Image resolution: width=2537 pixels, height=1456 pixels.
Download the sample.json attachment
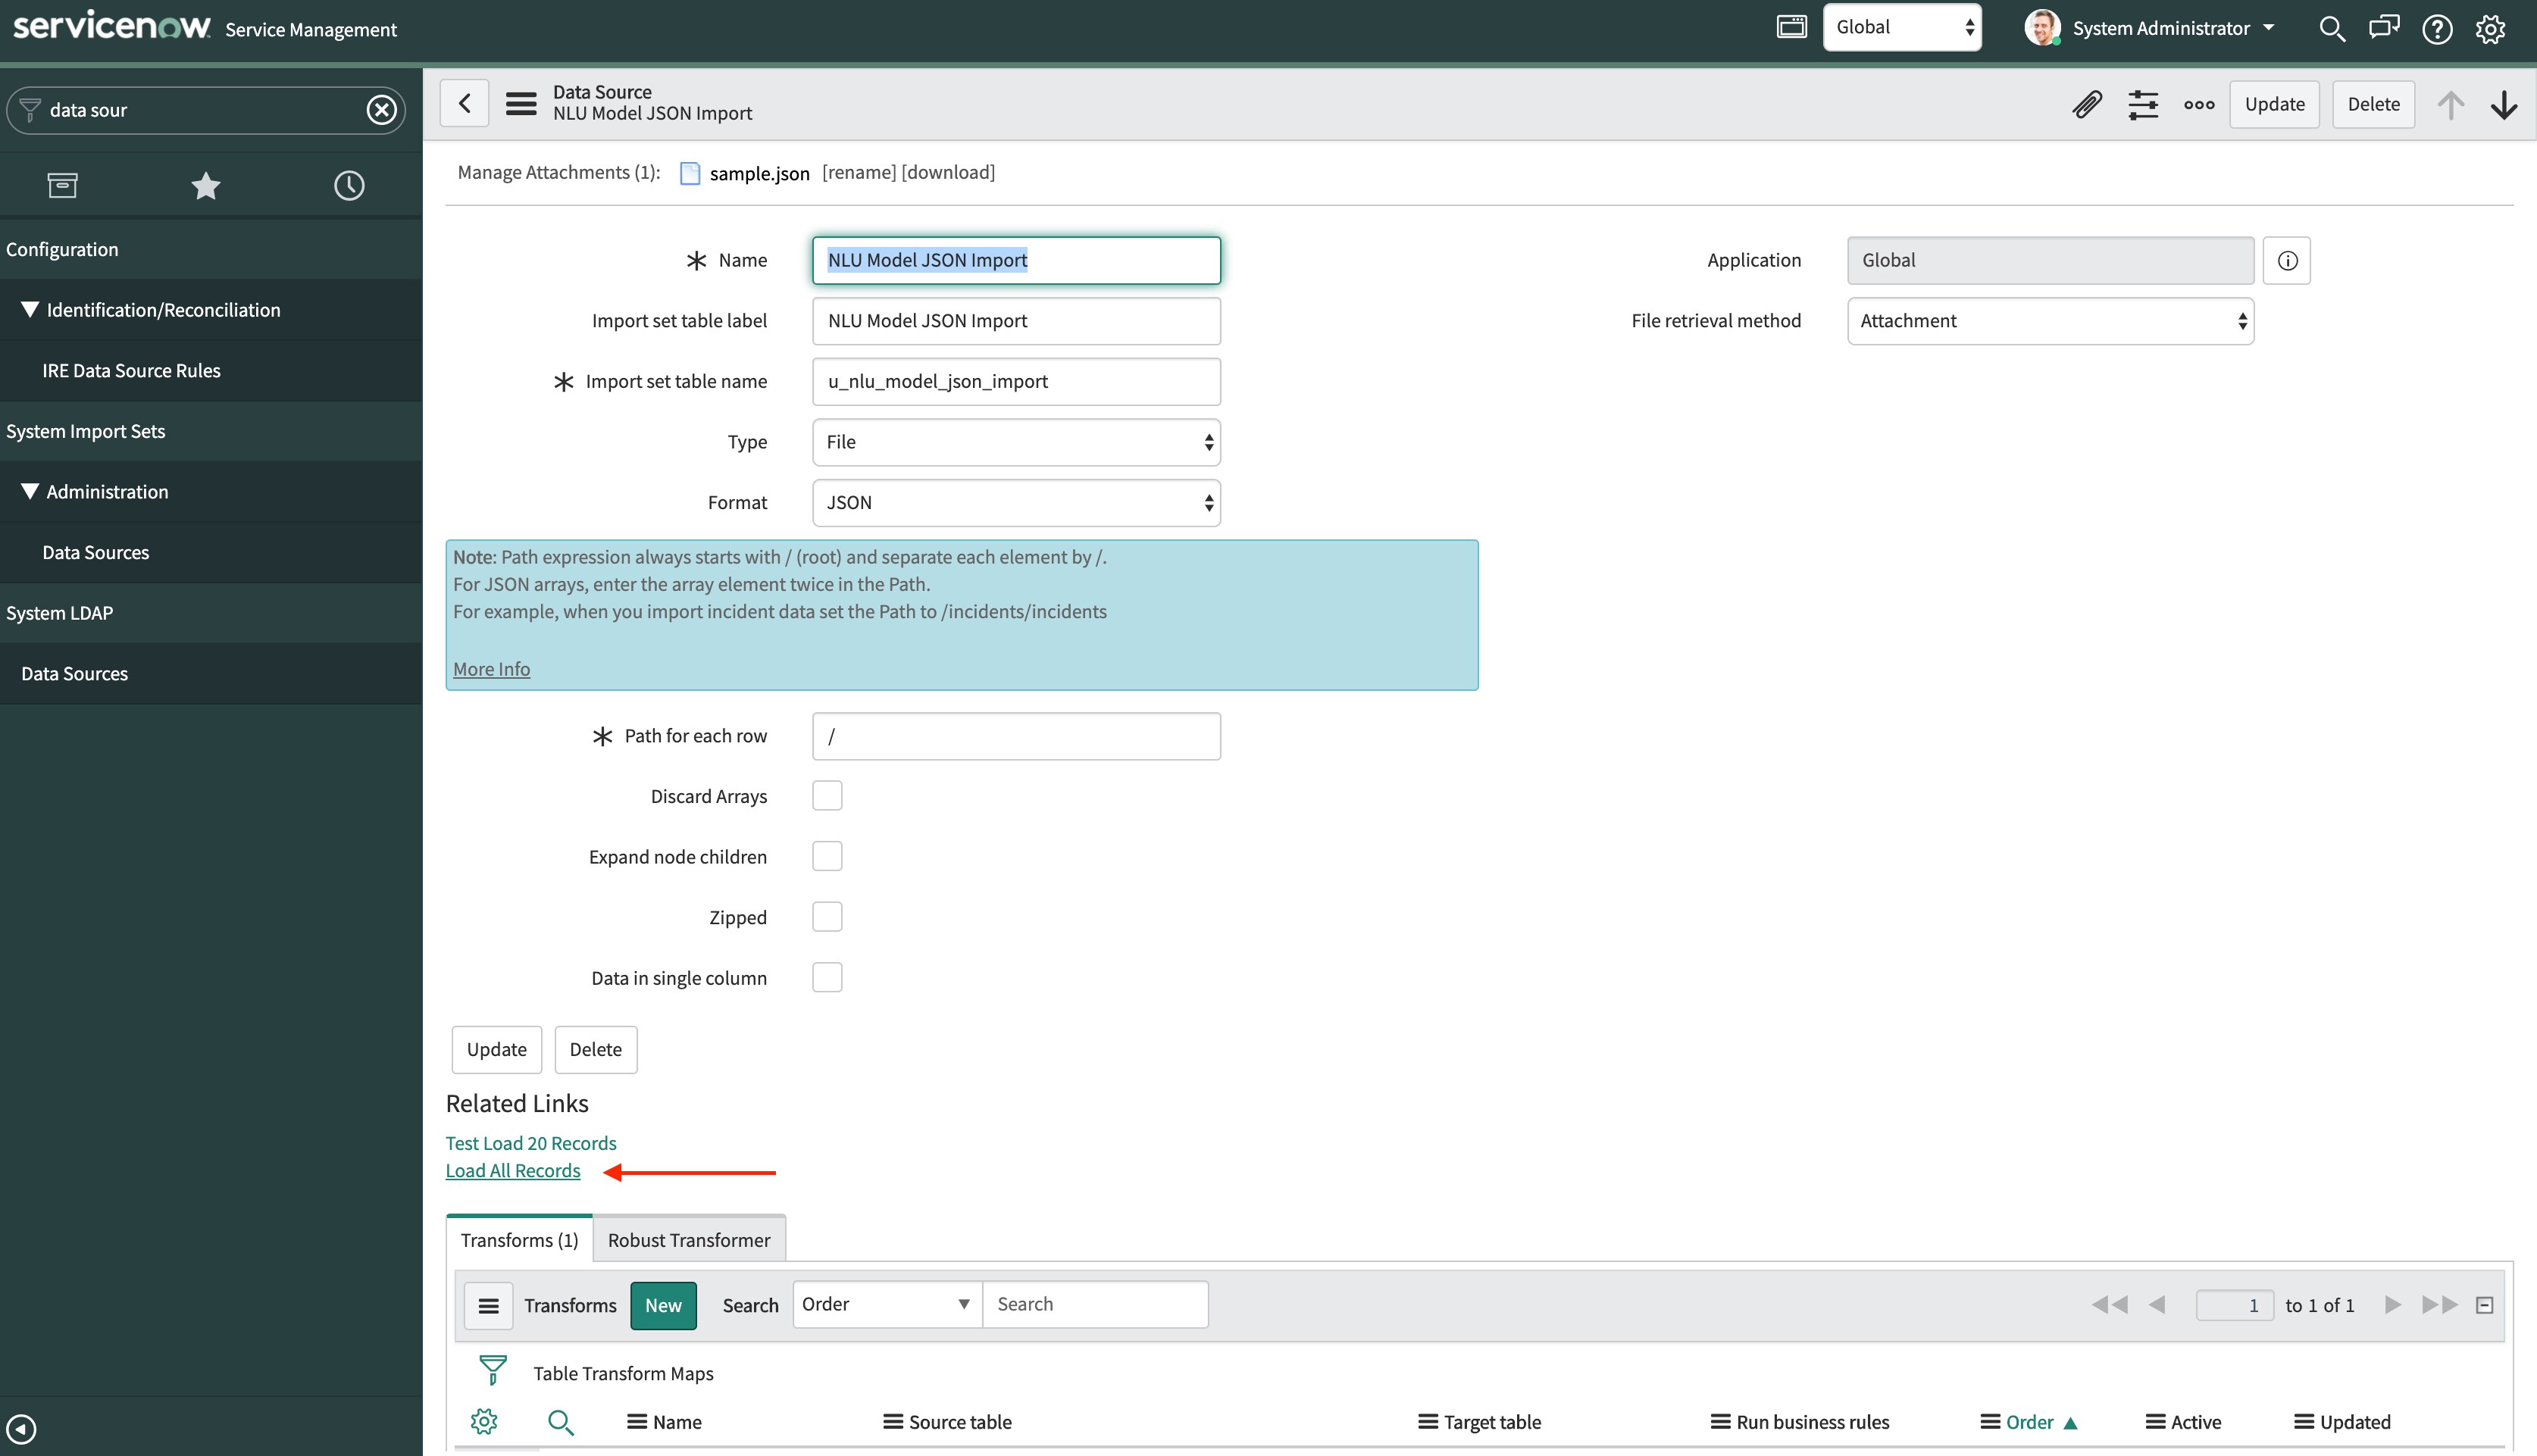click(948, 172)
